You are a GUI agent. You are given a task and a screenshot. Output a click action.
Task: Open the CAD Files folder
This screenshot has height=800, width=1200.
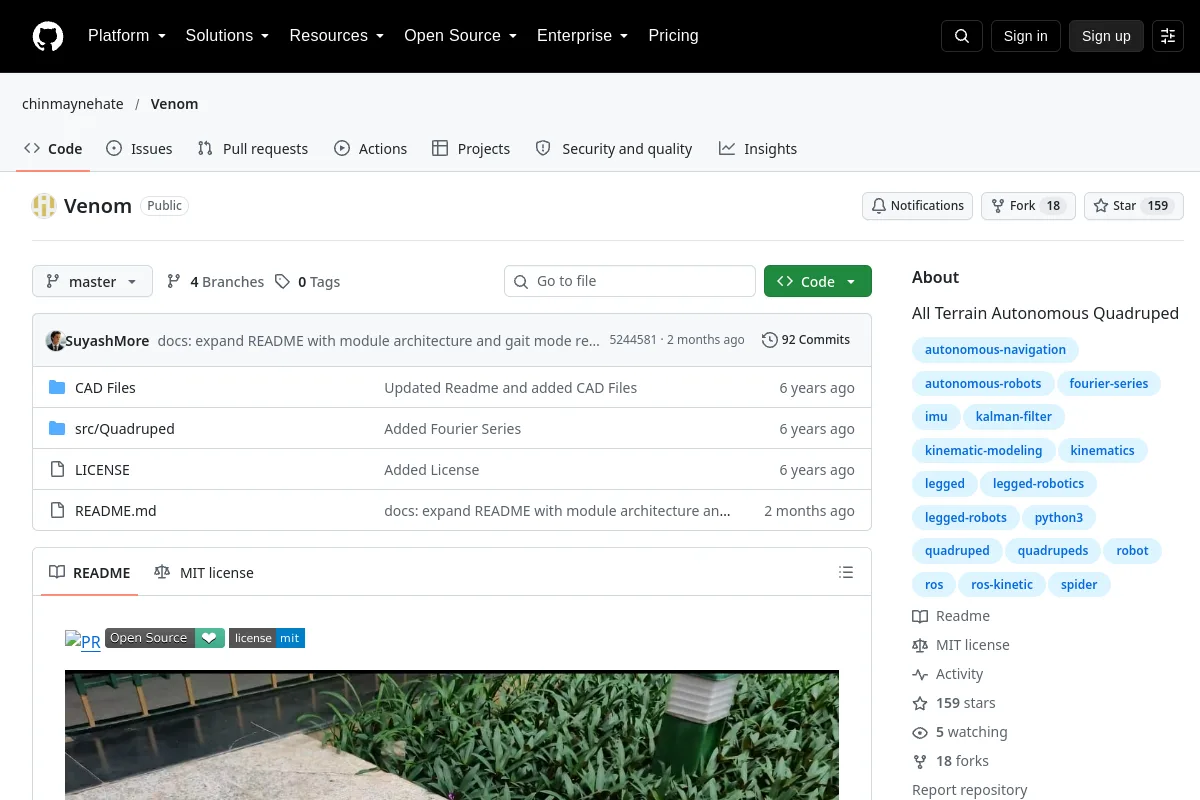[x=105, y=388]
